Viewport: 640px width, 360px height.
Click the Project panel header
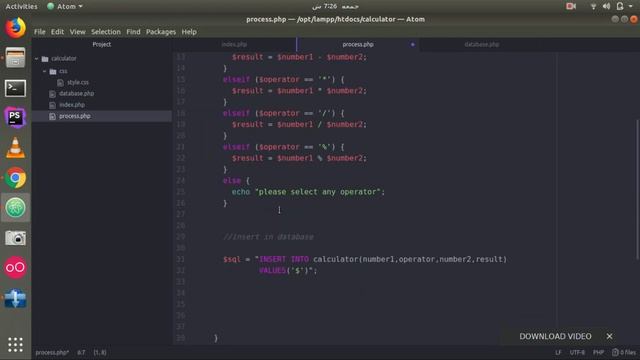click(102, 44)
